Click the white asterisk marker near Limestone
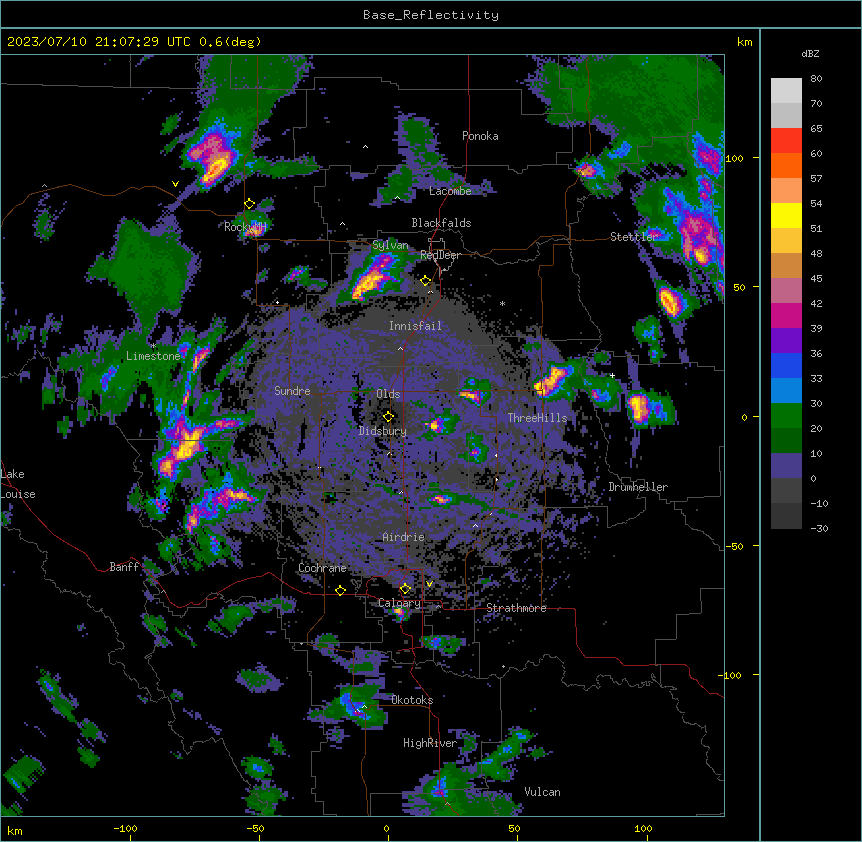 153,346
